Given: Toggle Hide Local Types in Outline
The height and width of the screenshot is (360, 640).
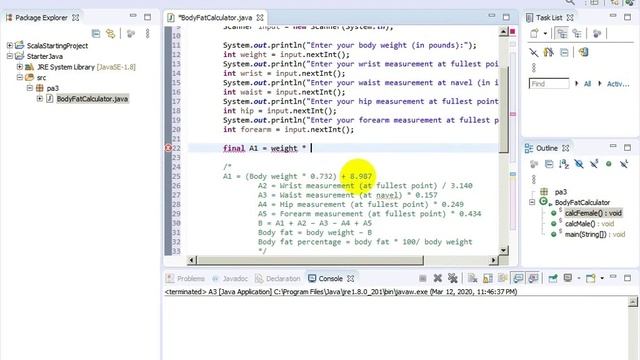Looking at the screenshot, I should tap(624, 164).
